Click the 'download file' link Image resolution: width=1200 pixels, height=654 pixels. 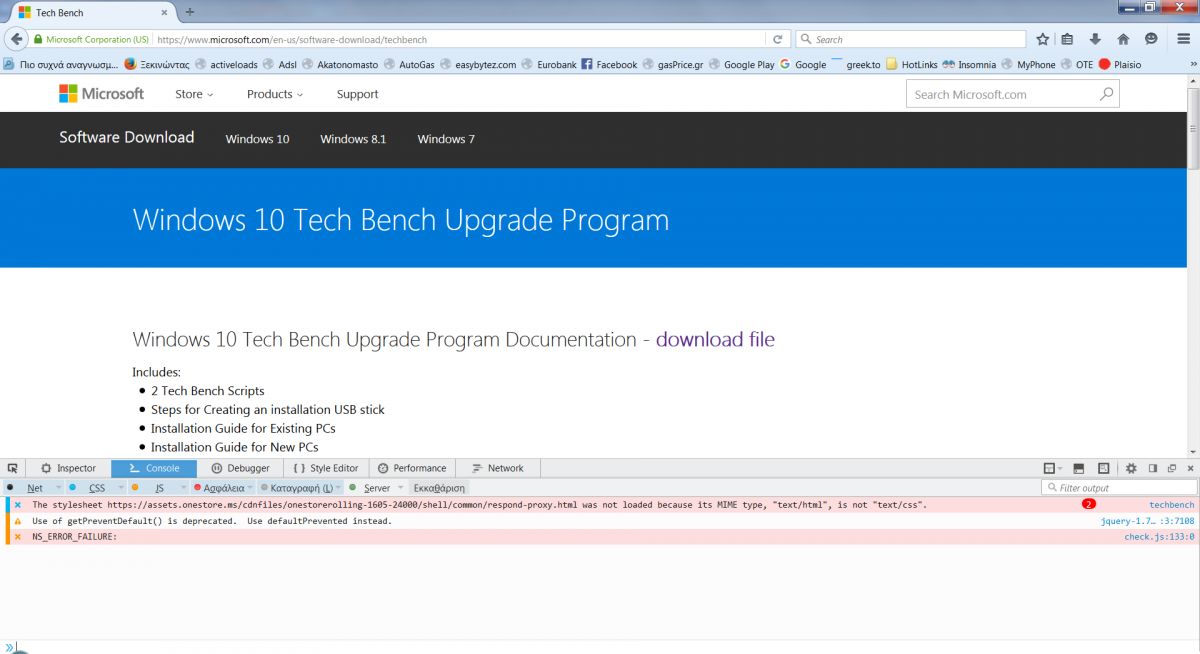(715, 339)
